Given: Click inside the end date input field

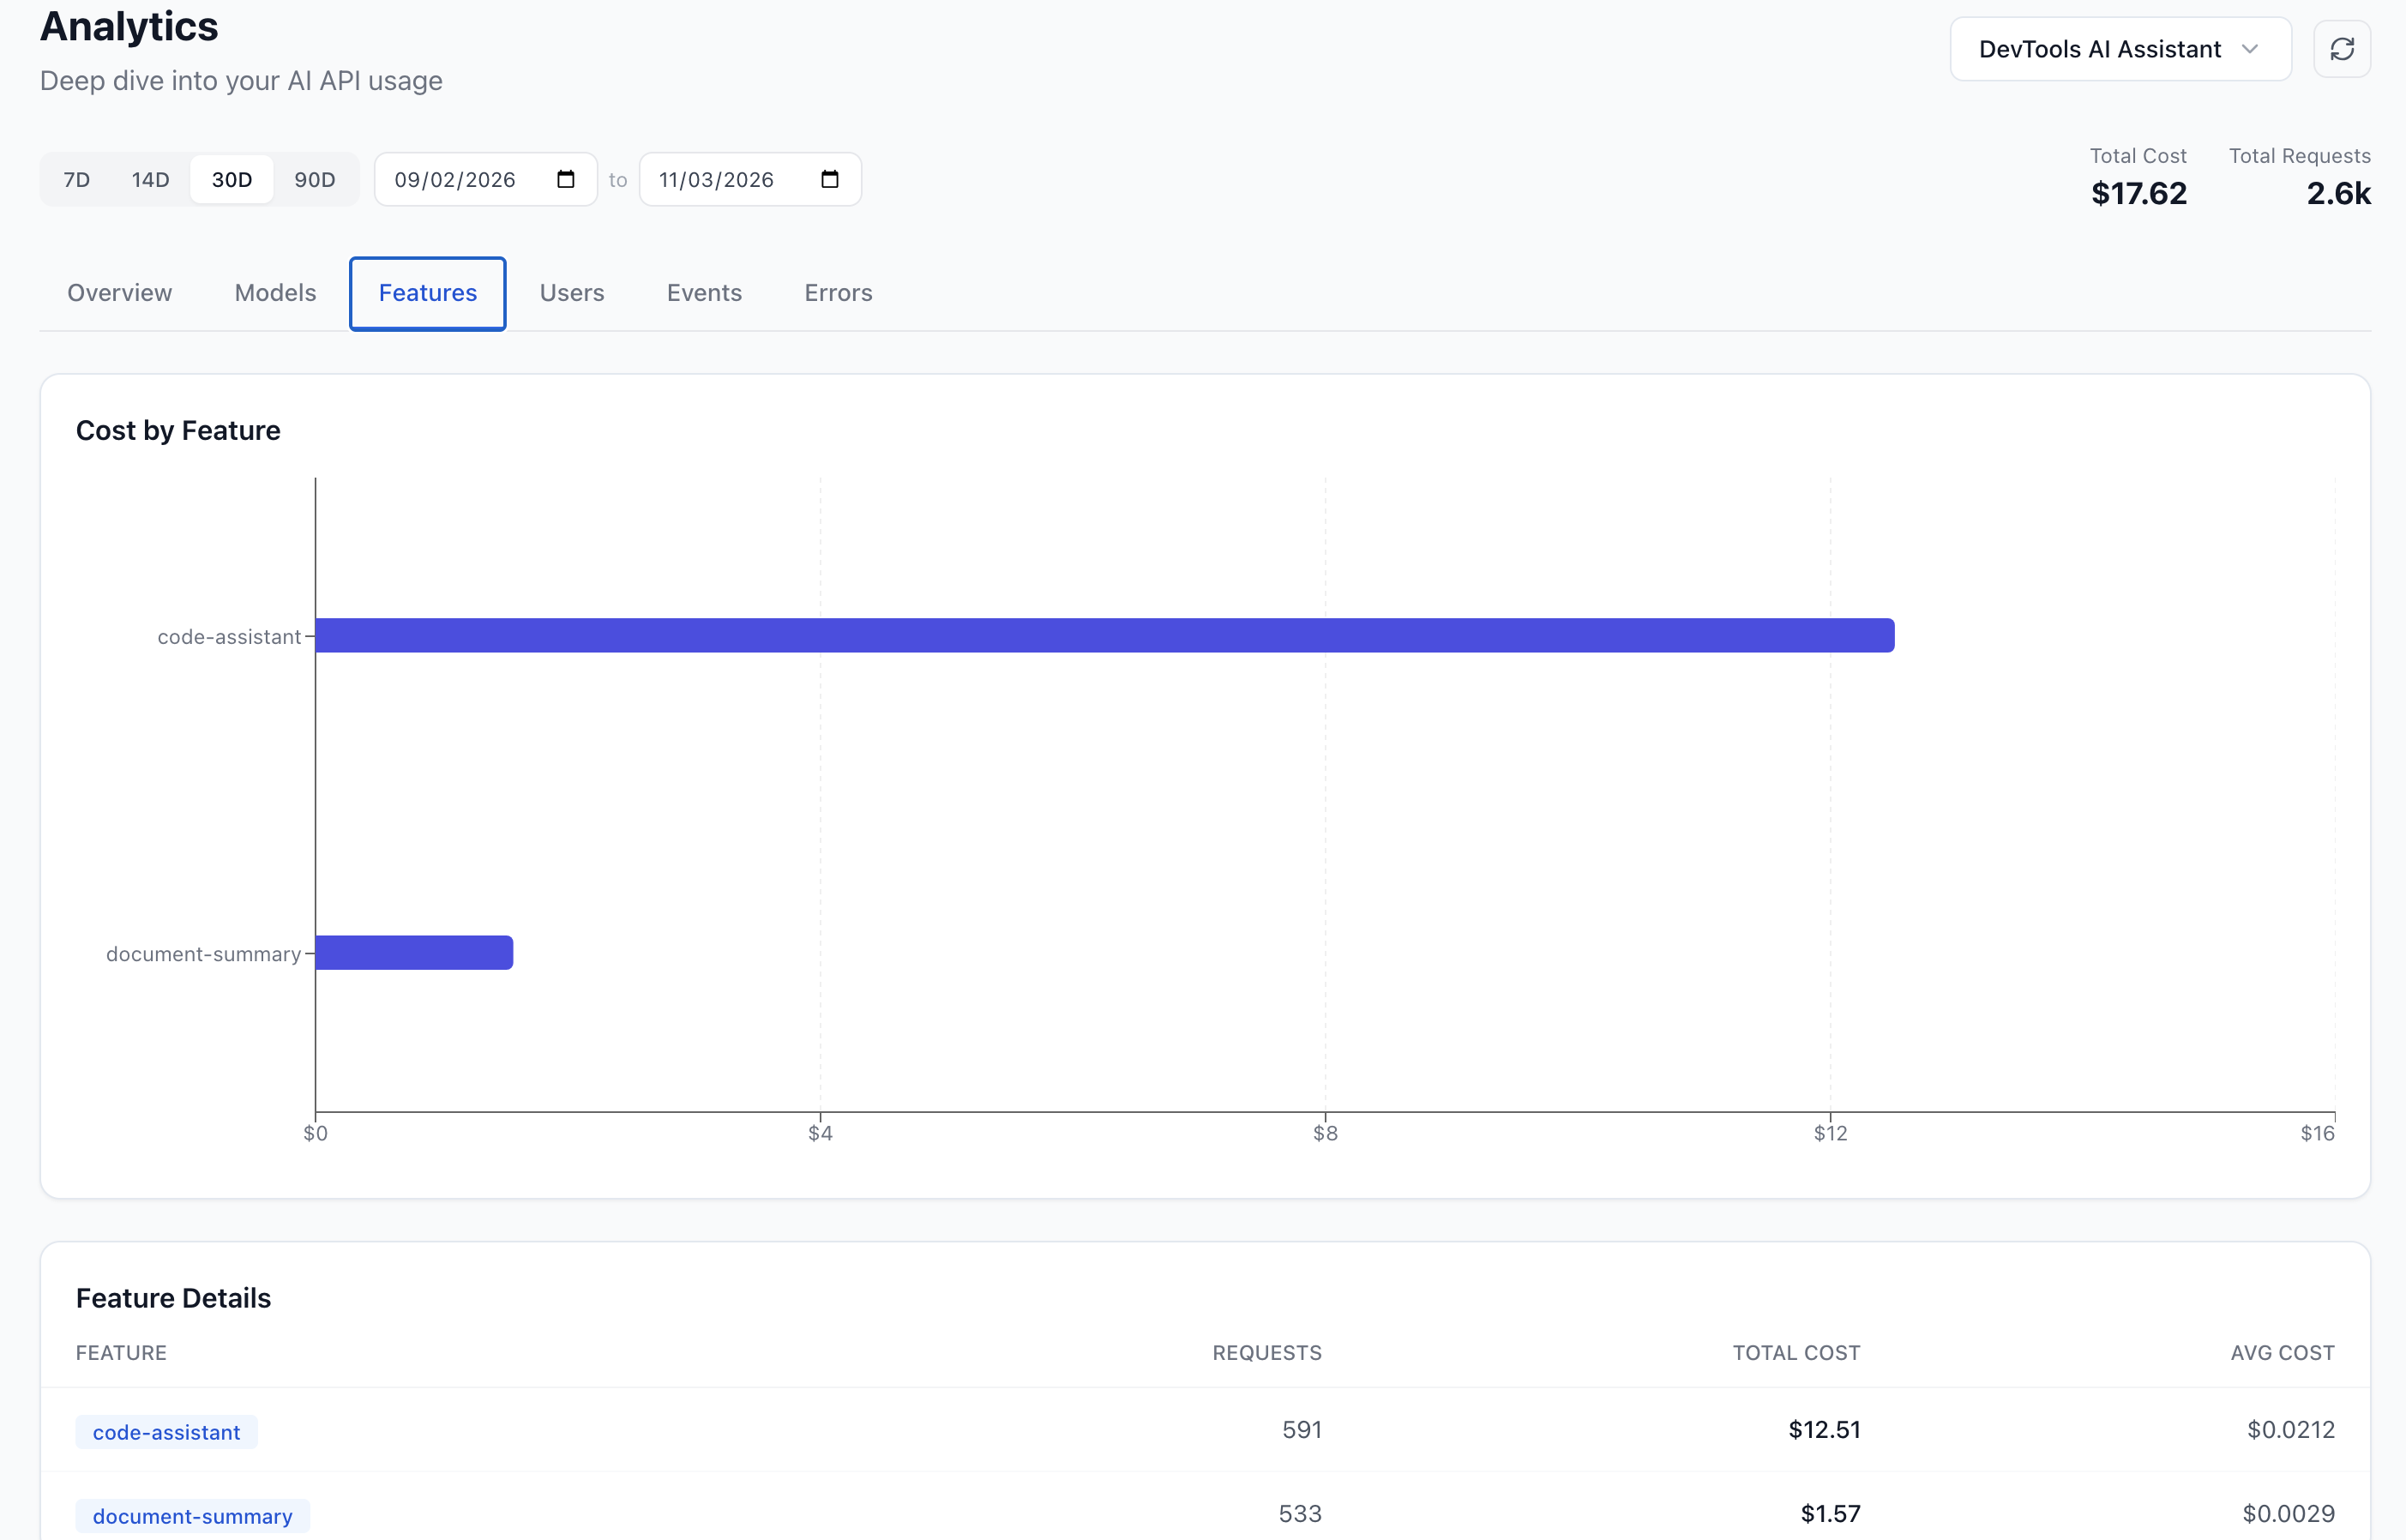Looking at the screenshot, I should click(717, 178).
